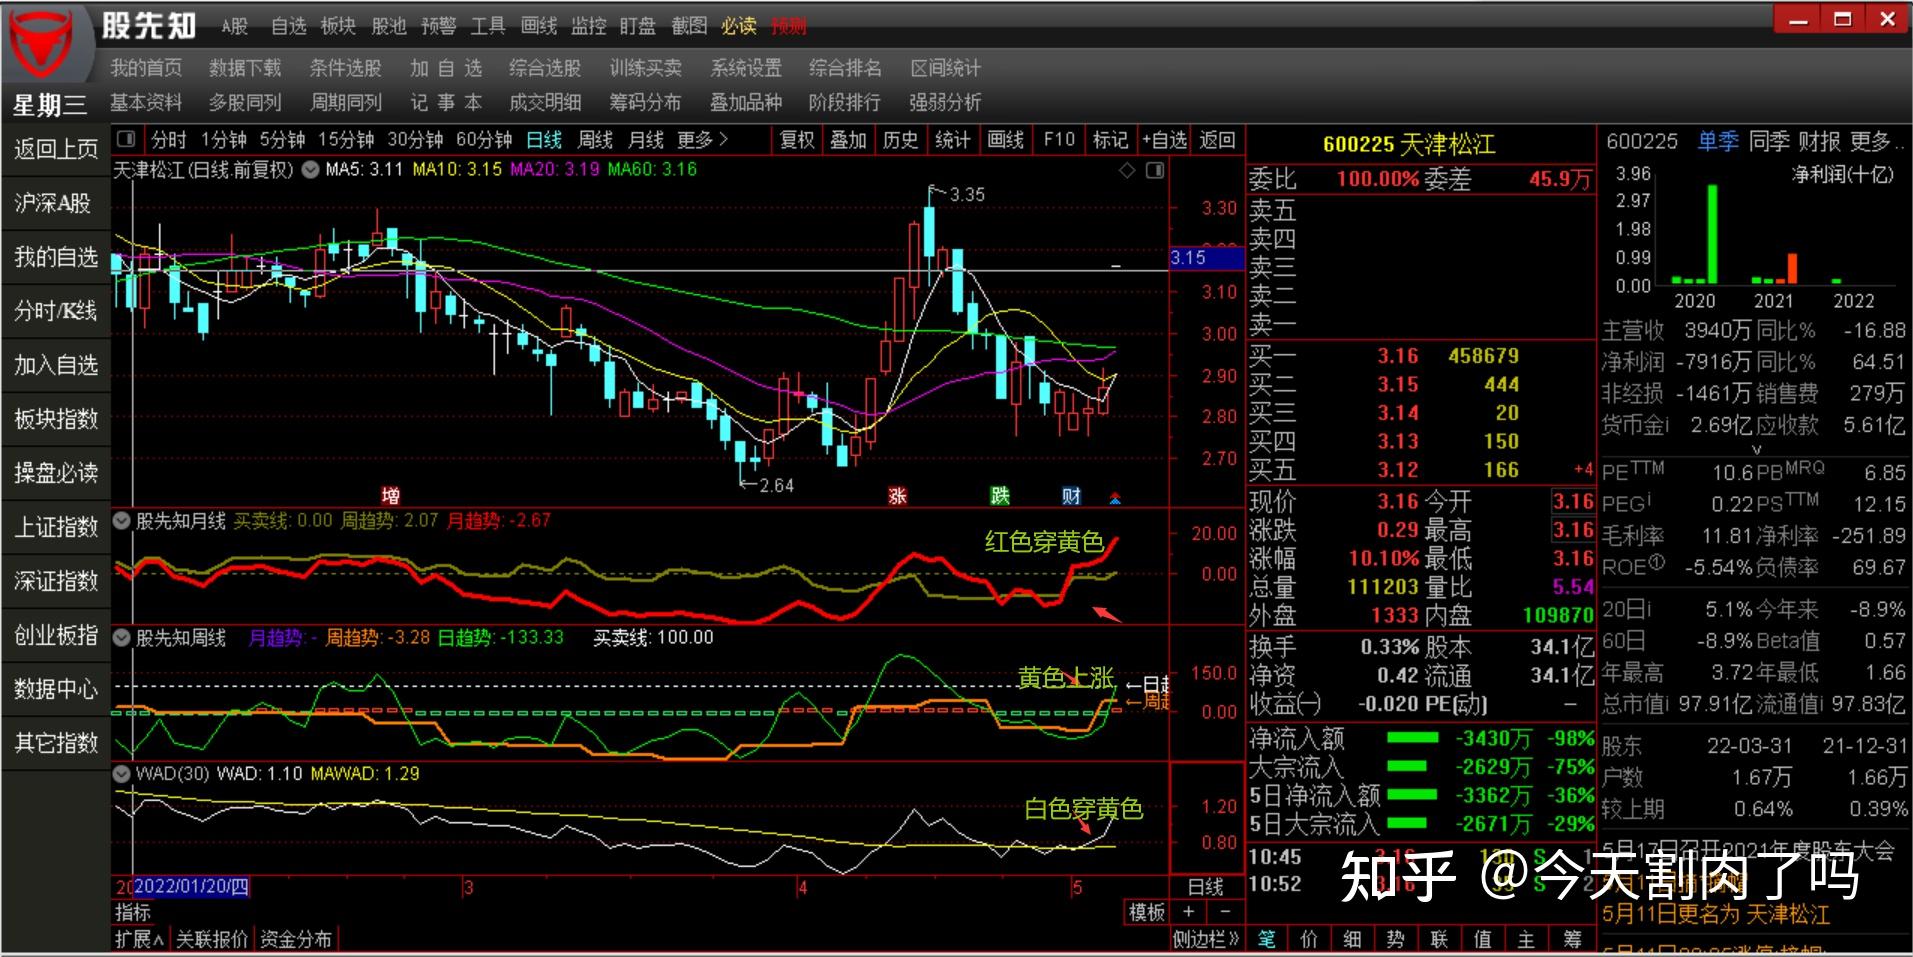Click the diamond icon above the K-line chart

(x=1127, y=170)
